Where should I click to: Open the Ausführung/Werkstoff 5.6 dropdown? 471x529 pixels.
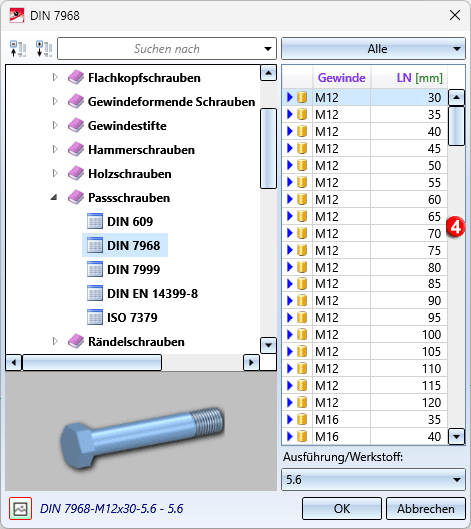[373, 479]
